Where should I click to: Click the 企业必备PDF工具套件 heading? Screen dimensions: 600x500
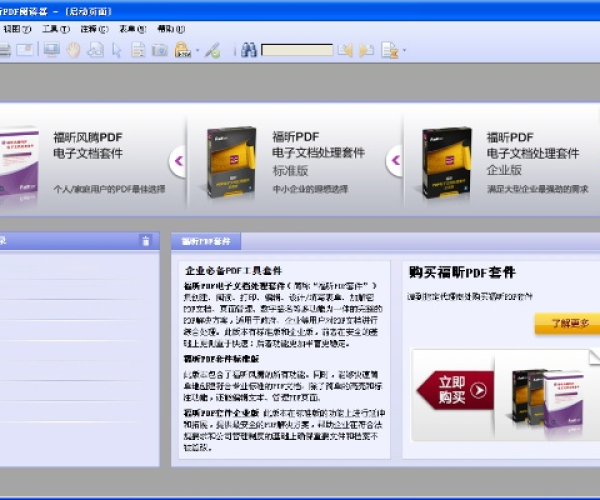tap(233, 271)
